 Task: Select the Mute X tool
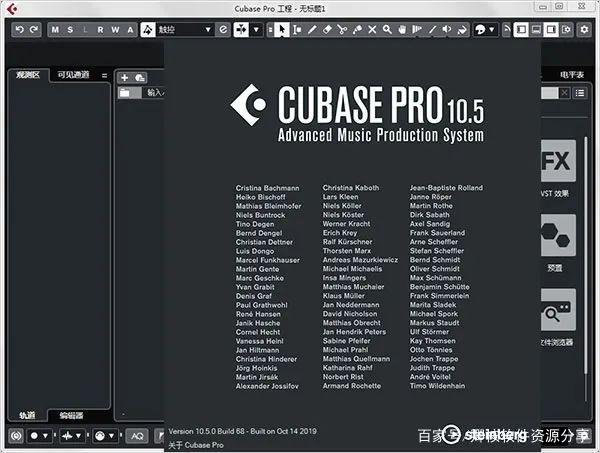(372, 29)
